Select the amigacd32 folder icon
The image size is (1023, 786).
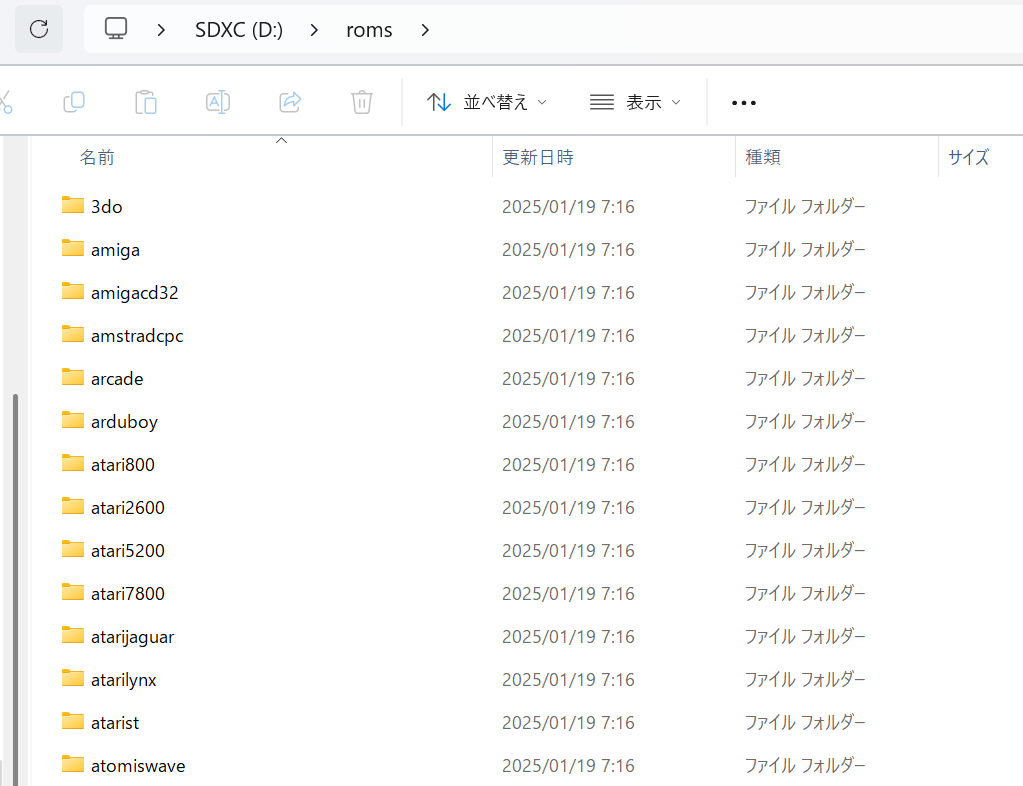tap(73, 291)
